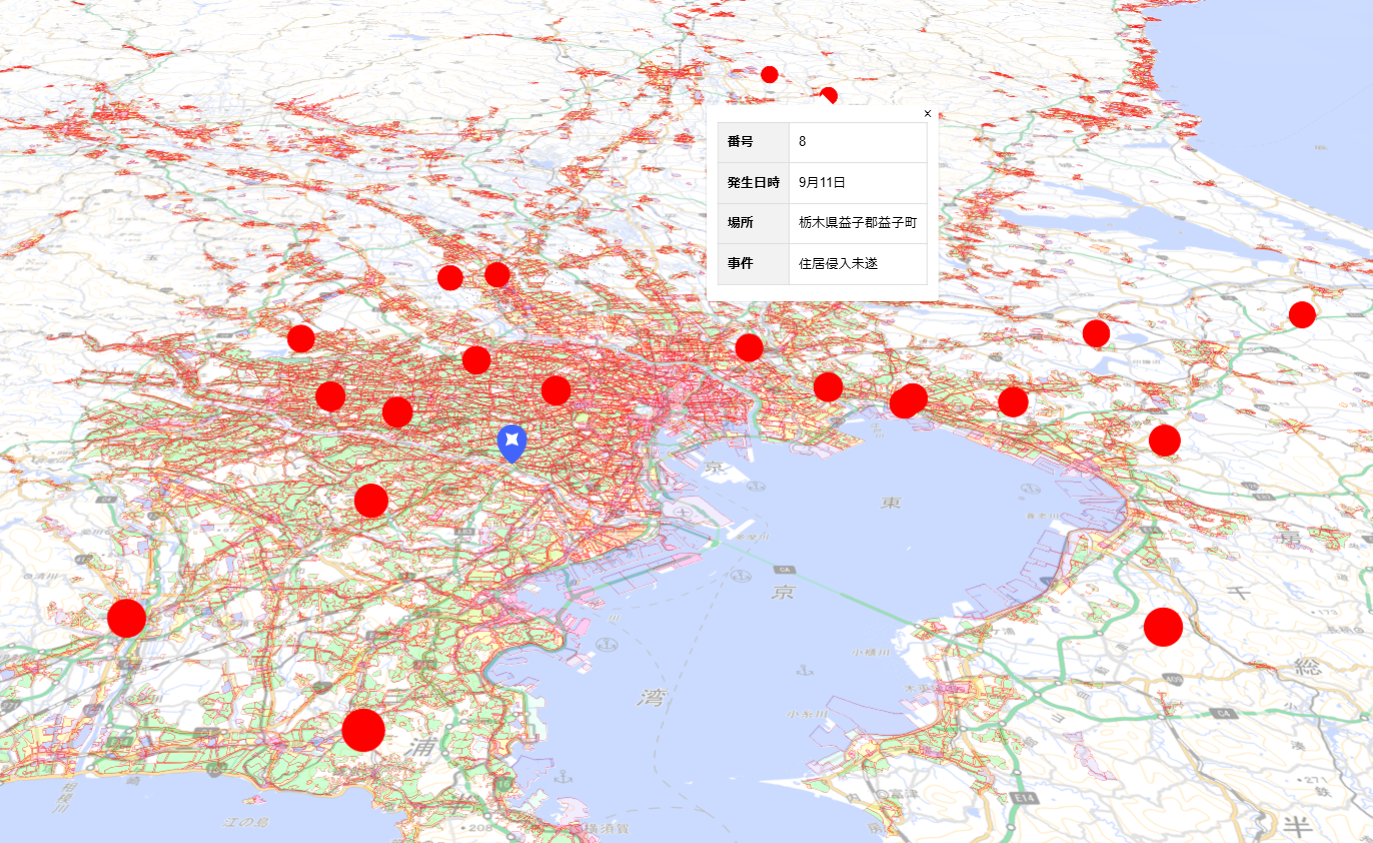Select the rightmost red marker on map
1373x843 pixels.
pos(1301,315)
